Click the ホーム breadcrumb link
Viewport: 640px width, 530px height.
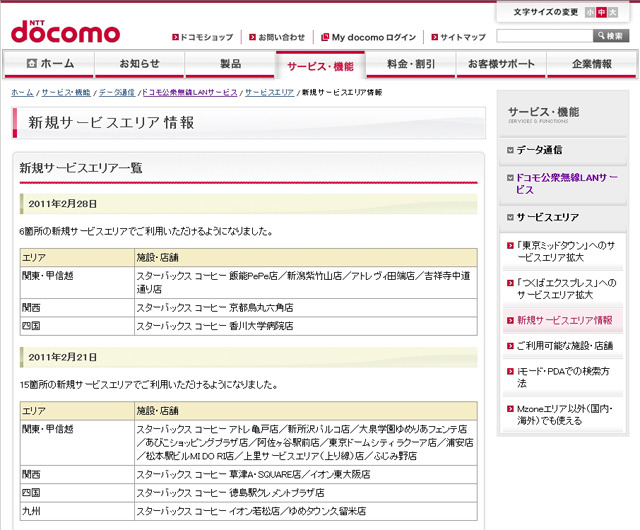(22, 93)
